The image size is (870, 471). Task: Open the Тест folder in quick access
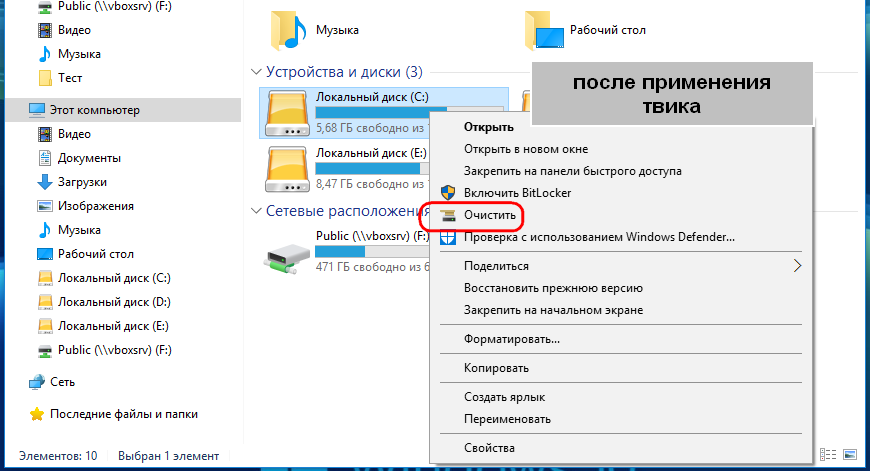pos(69,78)
